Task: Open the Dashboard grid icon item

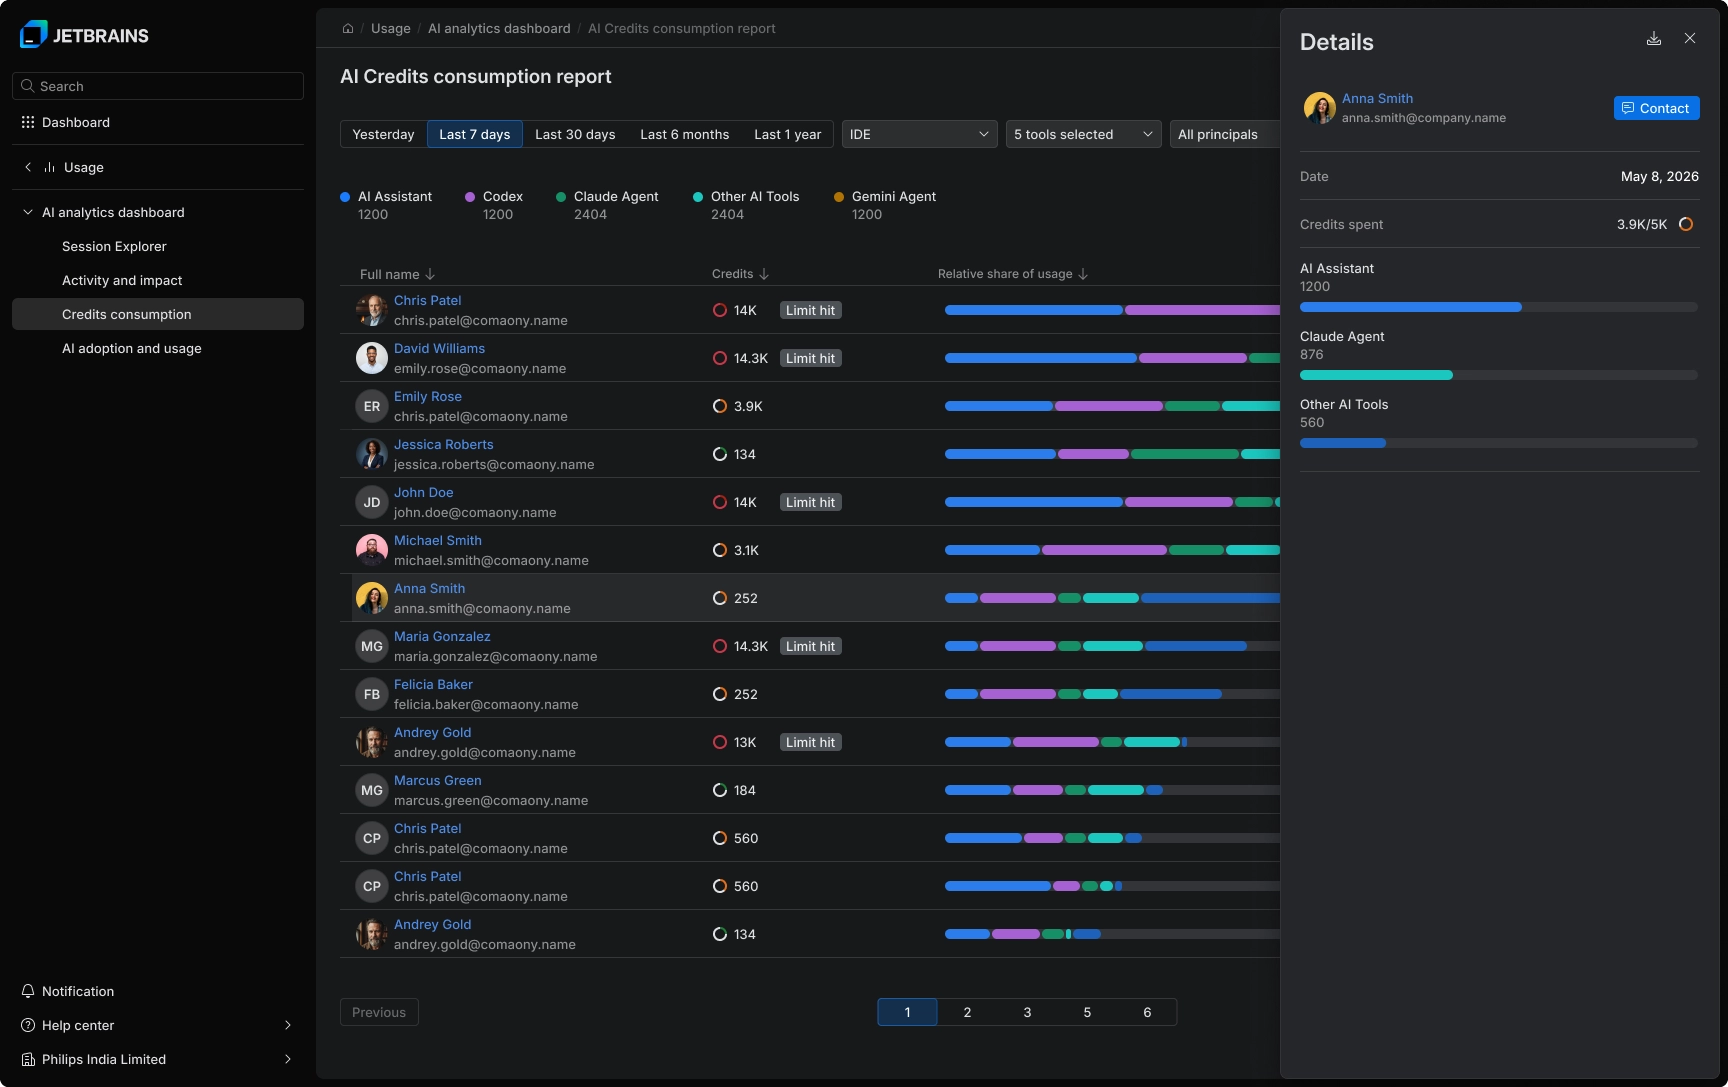Action: (x=28, y=122)
